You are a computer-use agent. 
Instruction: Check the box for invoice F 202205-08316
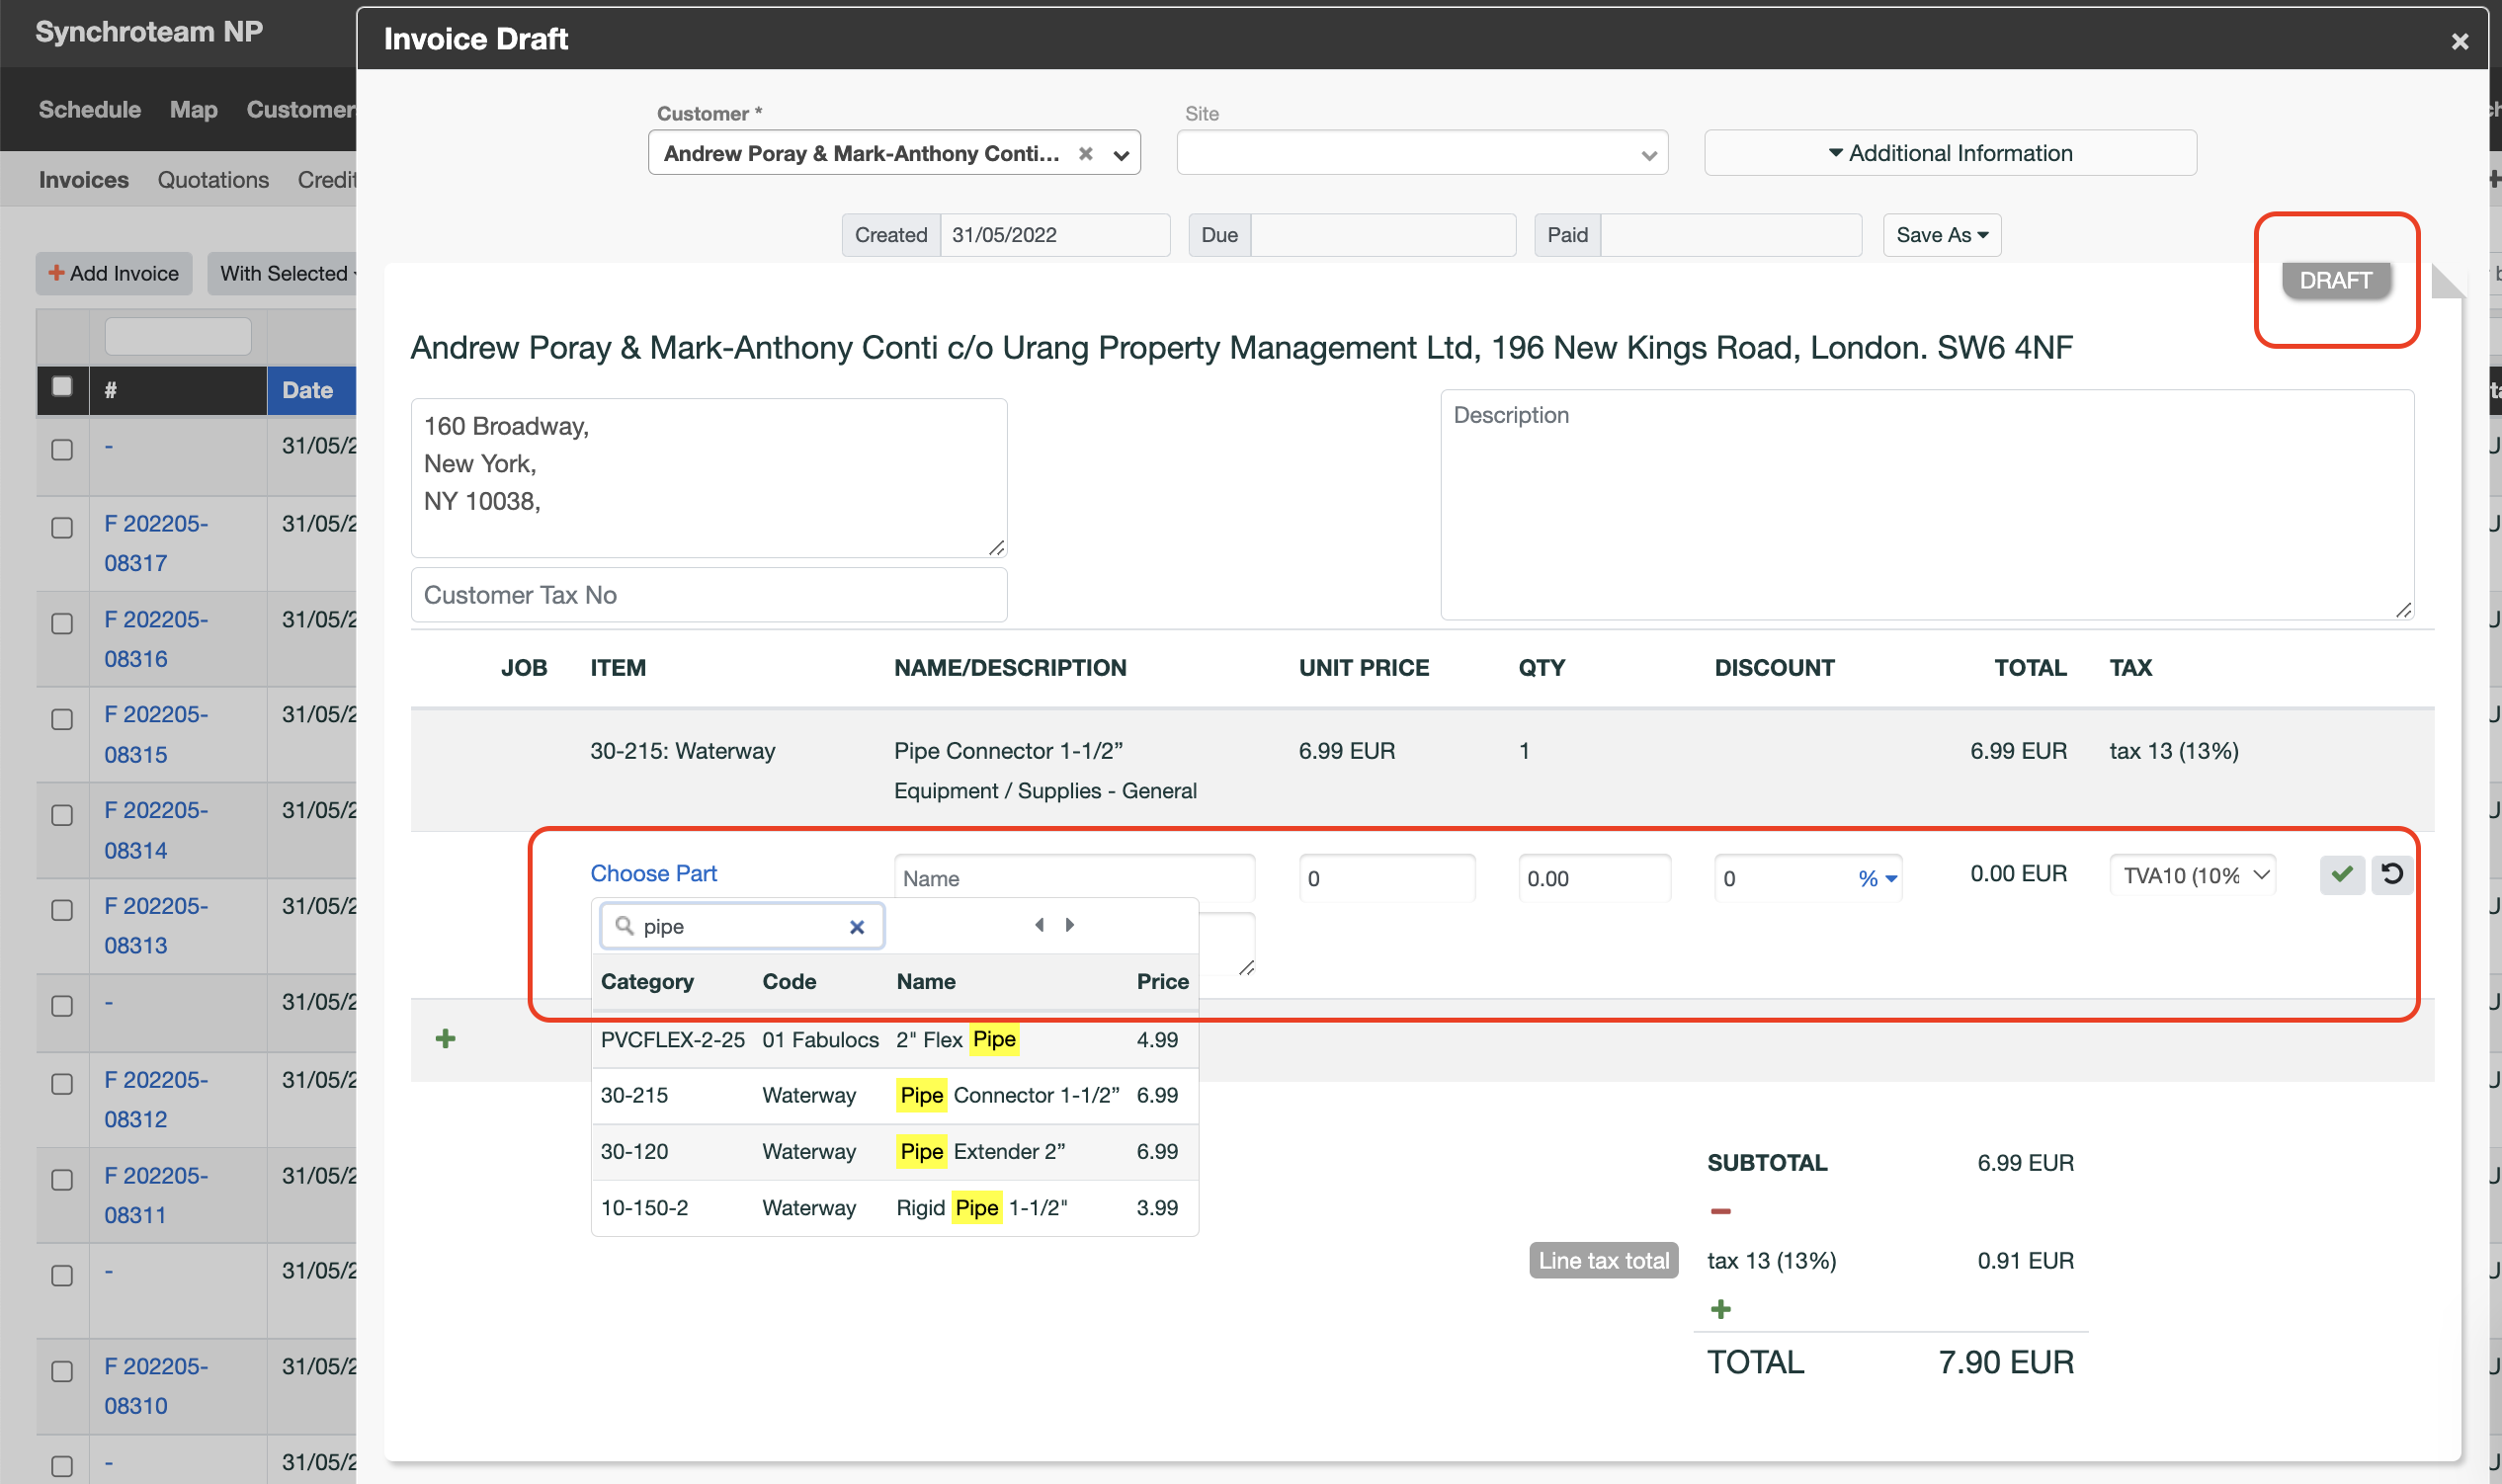coord(62,623)
